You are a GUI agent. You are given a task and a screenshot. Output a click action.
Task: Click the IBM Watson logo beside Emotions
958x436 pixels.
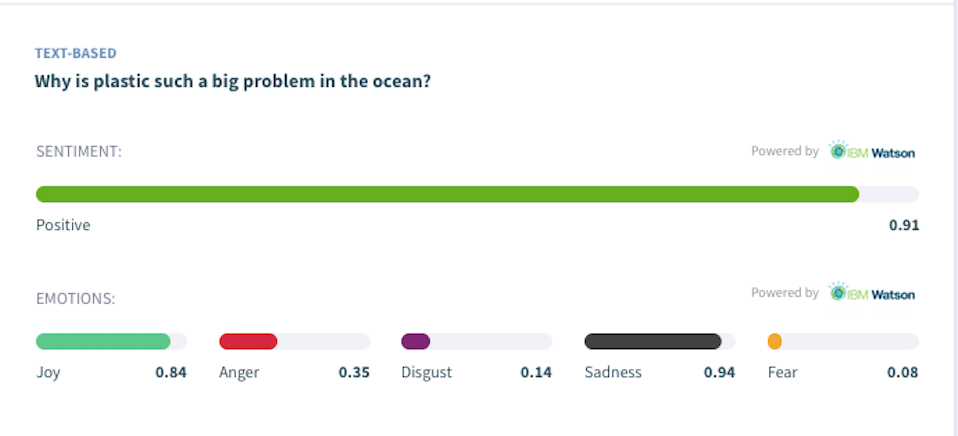(x=871, y=293)
